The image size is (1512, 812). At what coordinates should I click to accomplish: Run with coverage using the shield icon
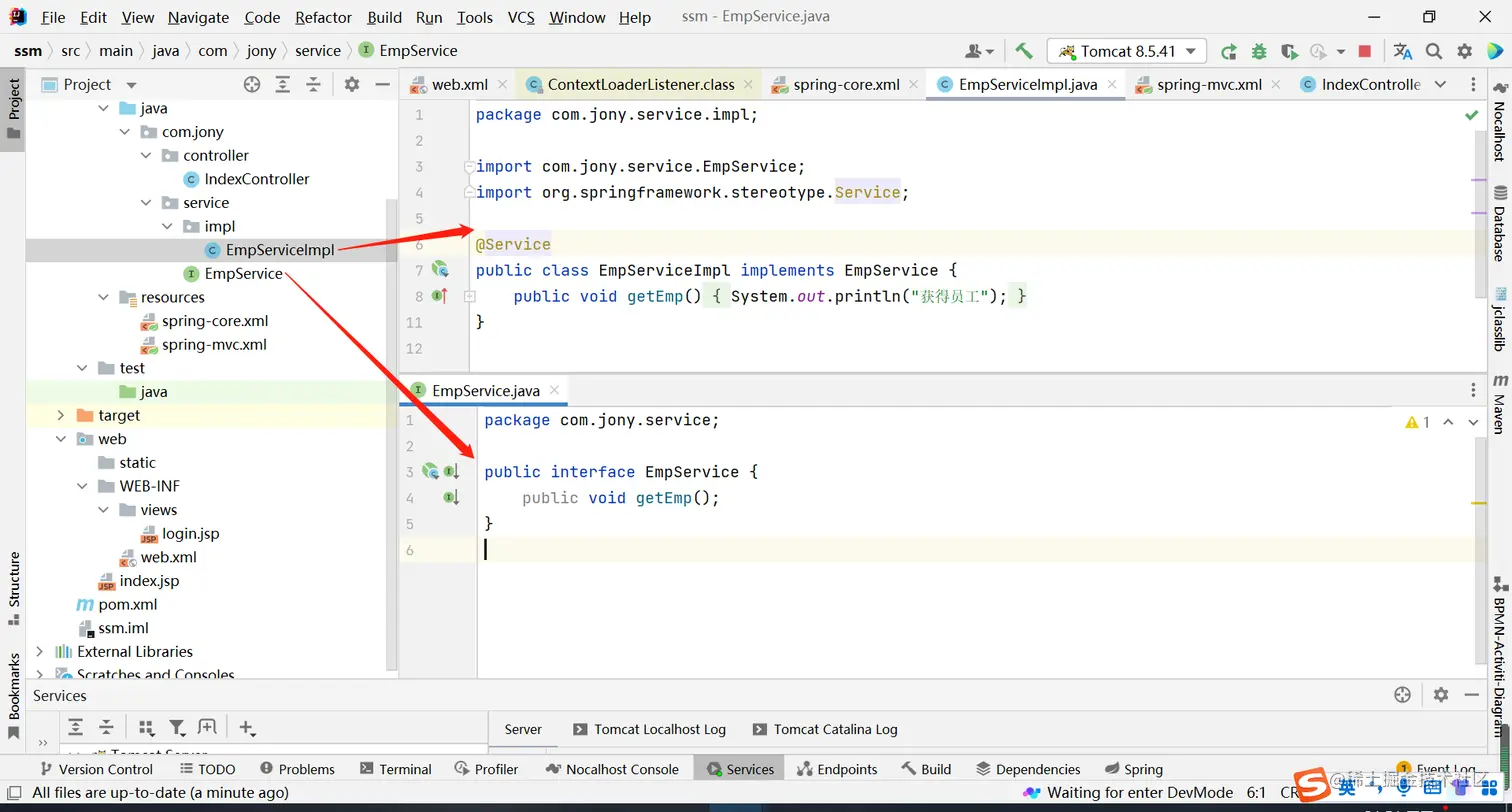click(x=1289, y=51)
